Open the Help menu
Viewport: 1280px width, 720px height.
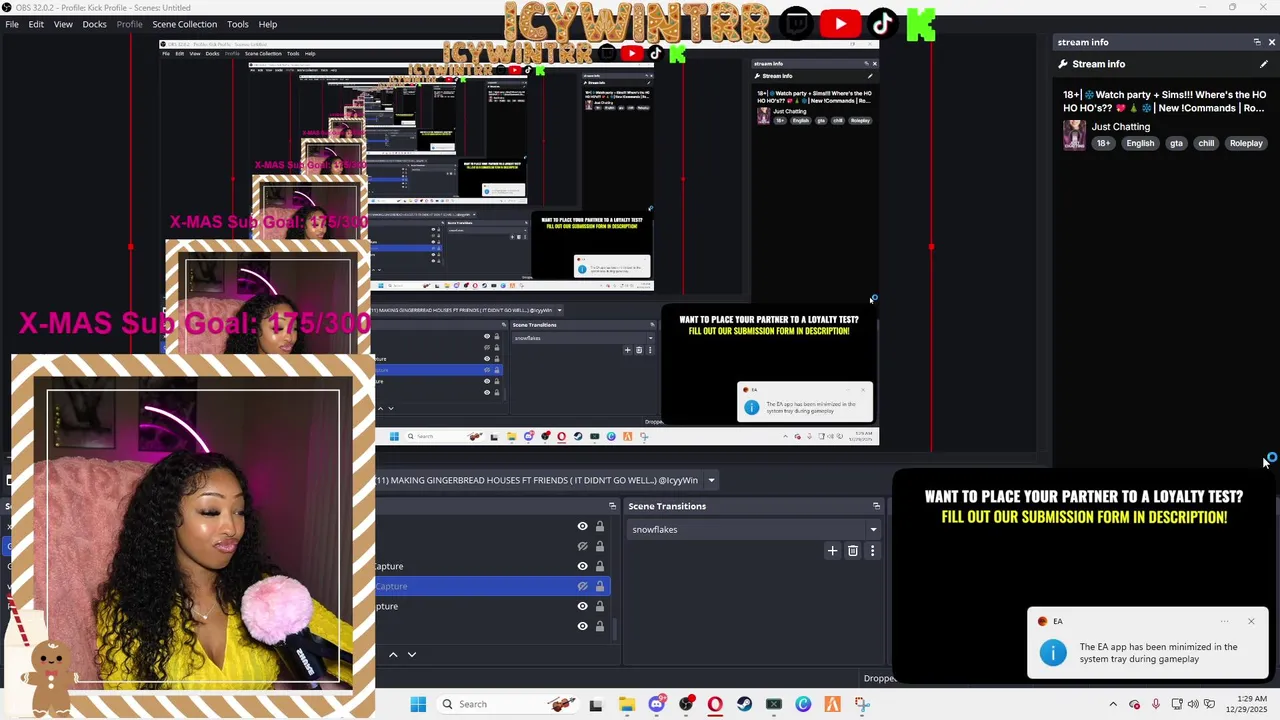[268, 24]
